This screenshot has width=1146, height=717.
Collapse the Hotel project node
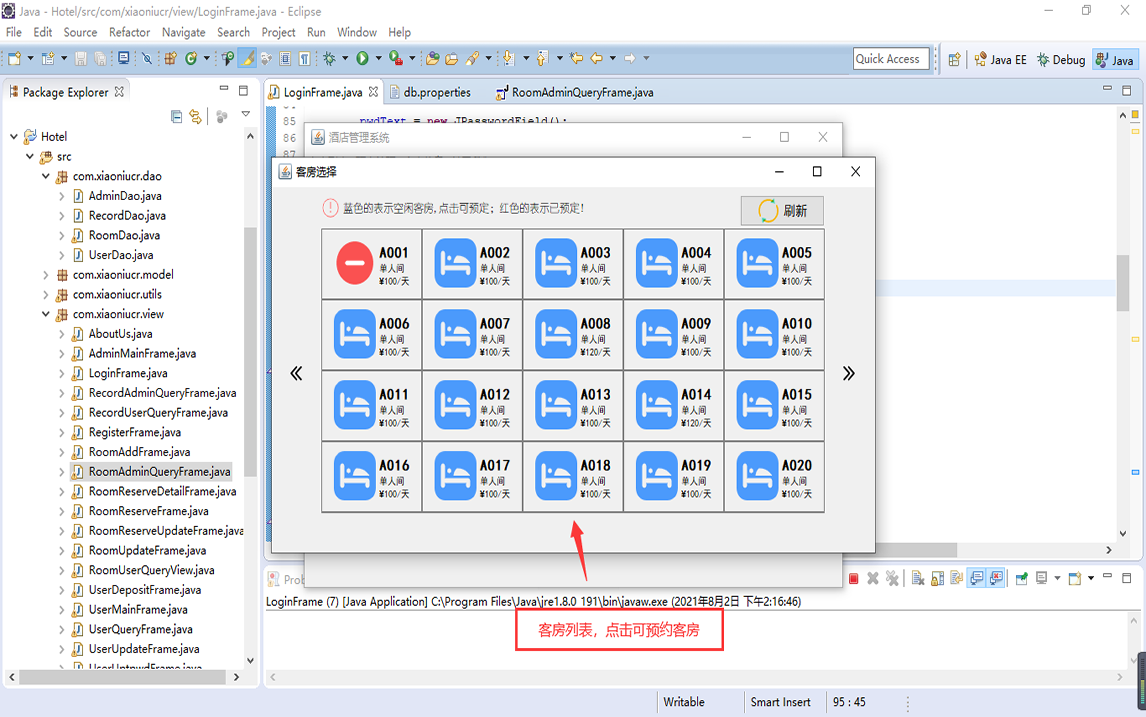point(14,137)
